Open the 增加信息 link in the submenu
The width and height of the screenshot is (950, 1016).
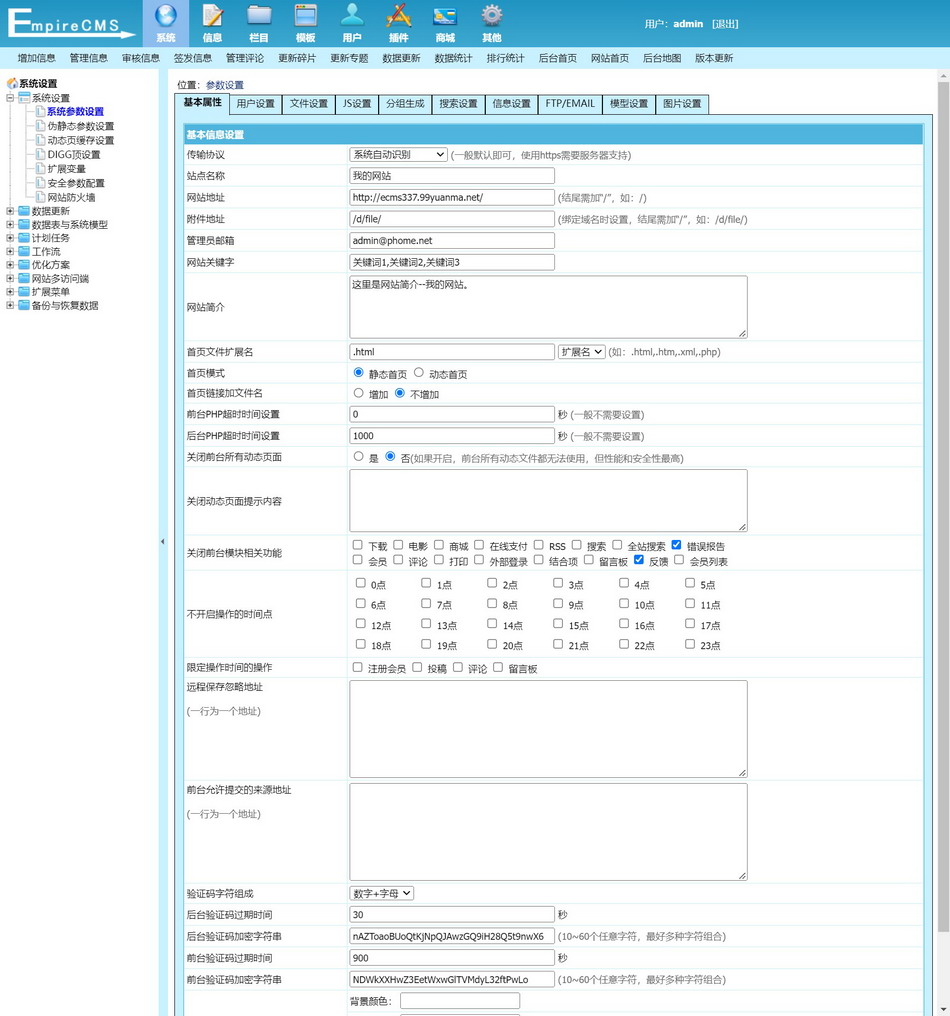point(37,58)
